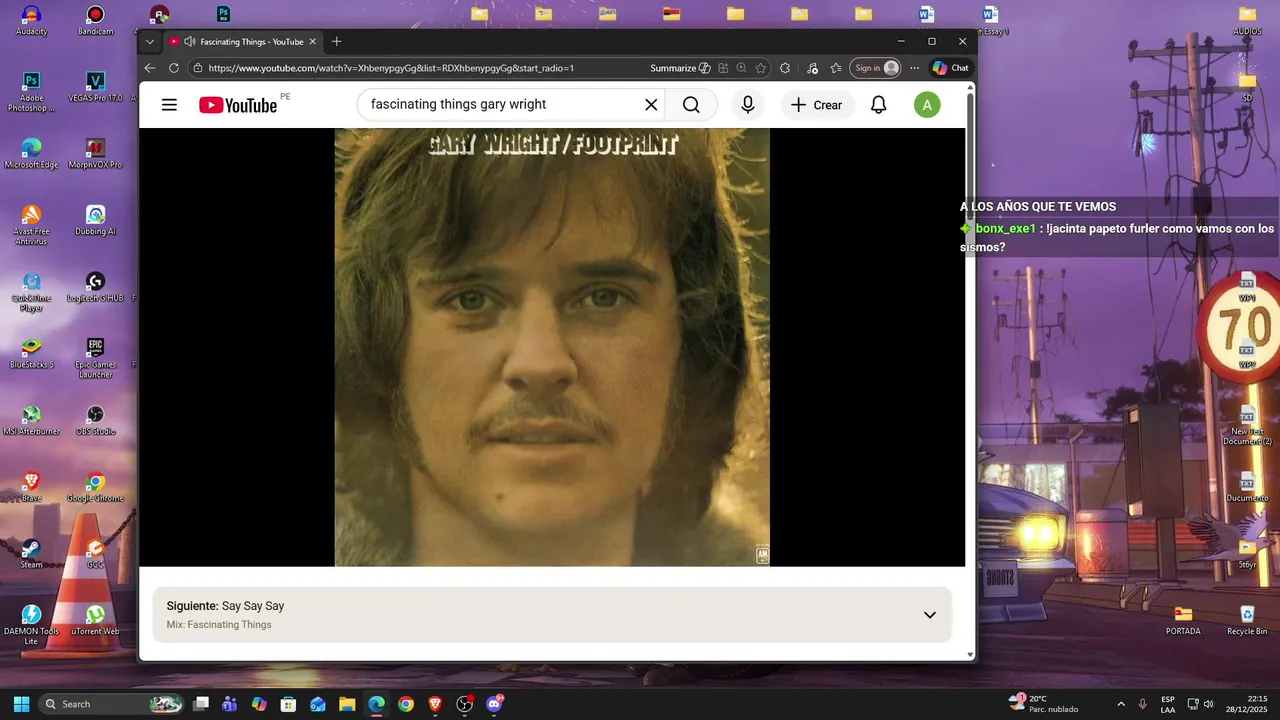Open the Windows Start menu
This screenshot has width=1280, height=720.
pyautogui.click(x=21, y=704)
